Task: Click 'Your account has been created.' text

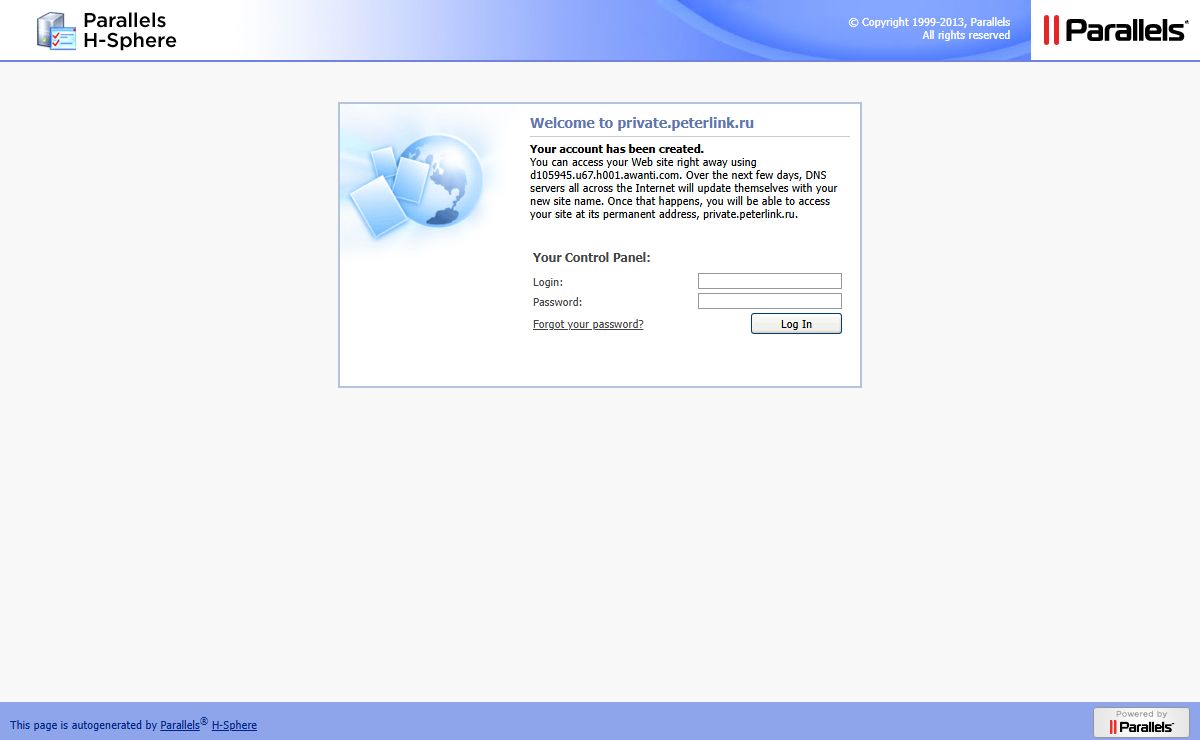Action: [x=617, y=149]
